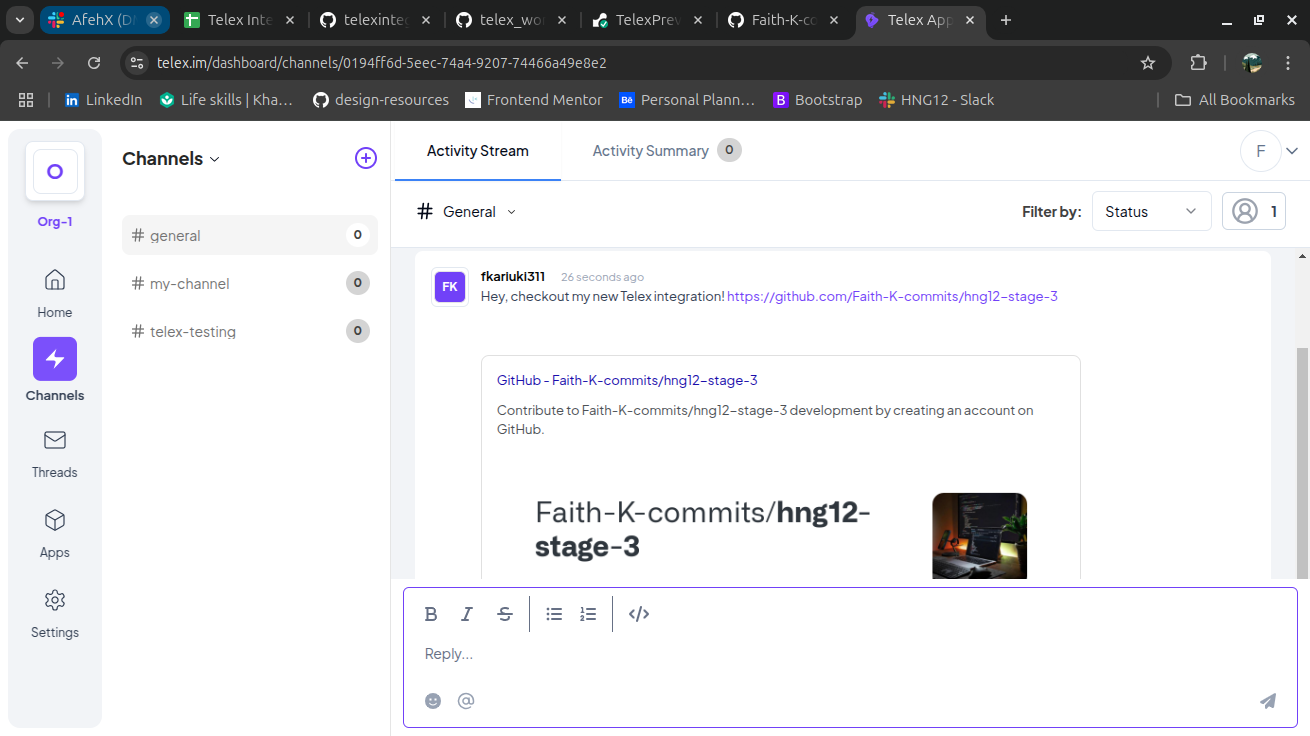
Task: Switch to Activity Summary tab
Action: 666,151
